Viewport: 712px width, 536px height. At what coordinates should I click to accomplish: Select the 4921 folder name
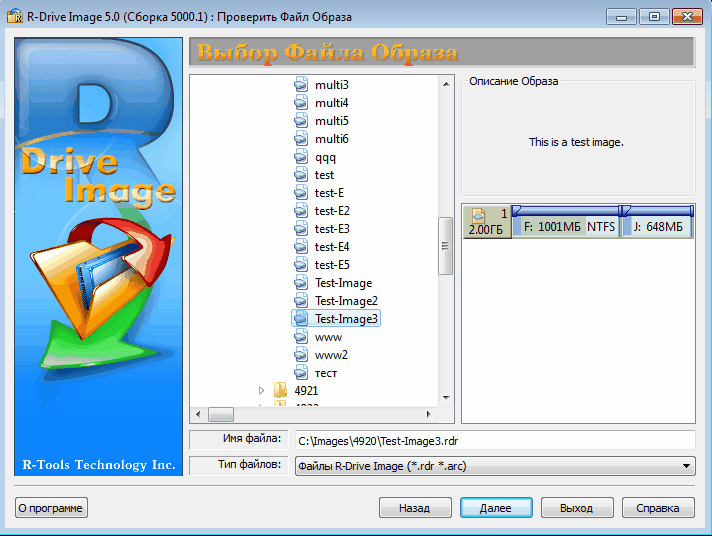coord(307,391)
